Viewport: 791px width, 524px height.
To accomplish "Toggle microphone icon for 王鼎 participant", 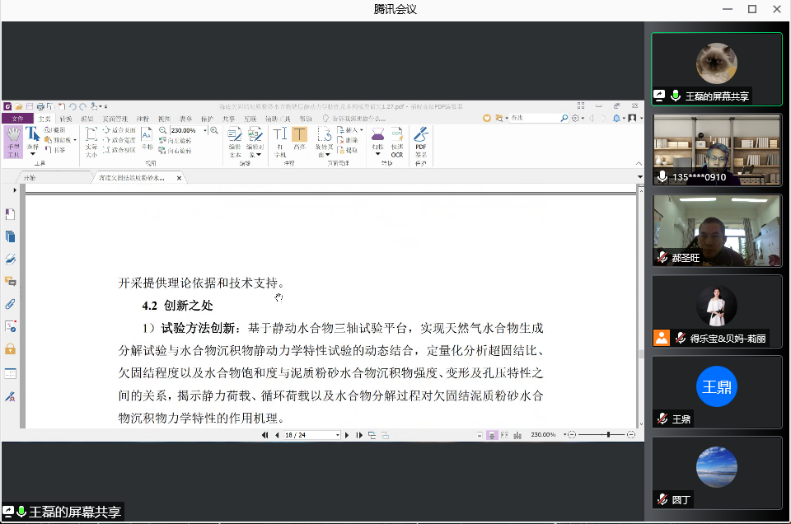I will coord(662,419).
